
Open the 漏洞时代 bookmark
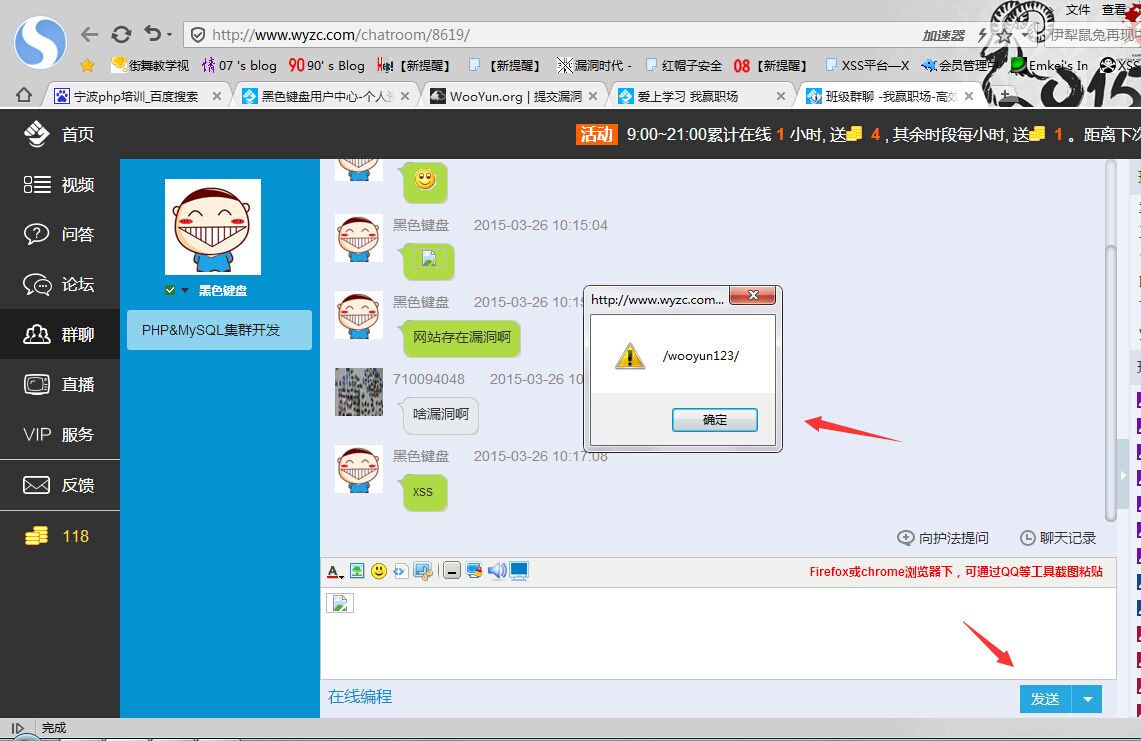(x=594, y=66)
